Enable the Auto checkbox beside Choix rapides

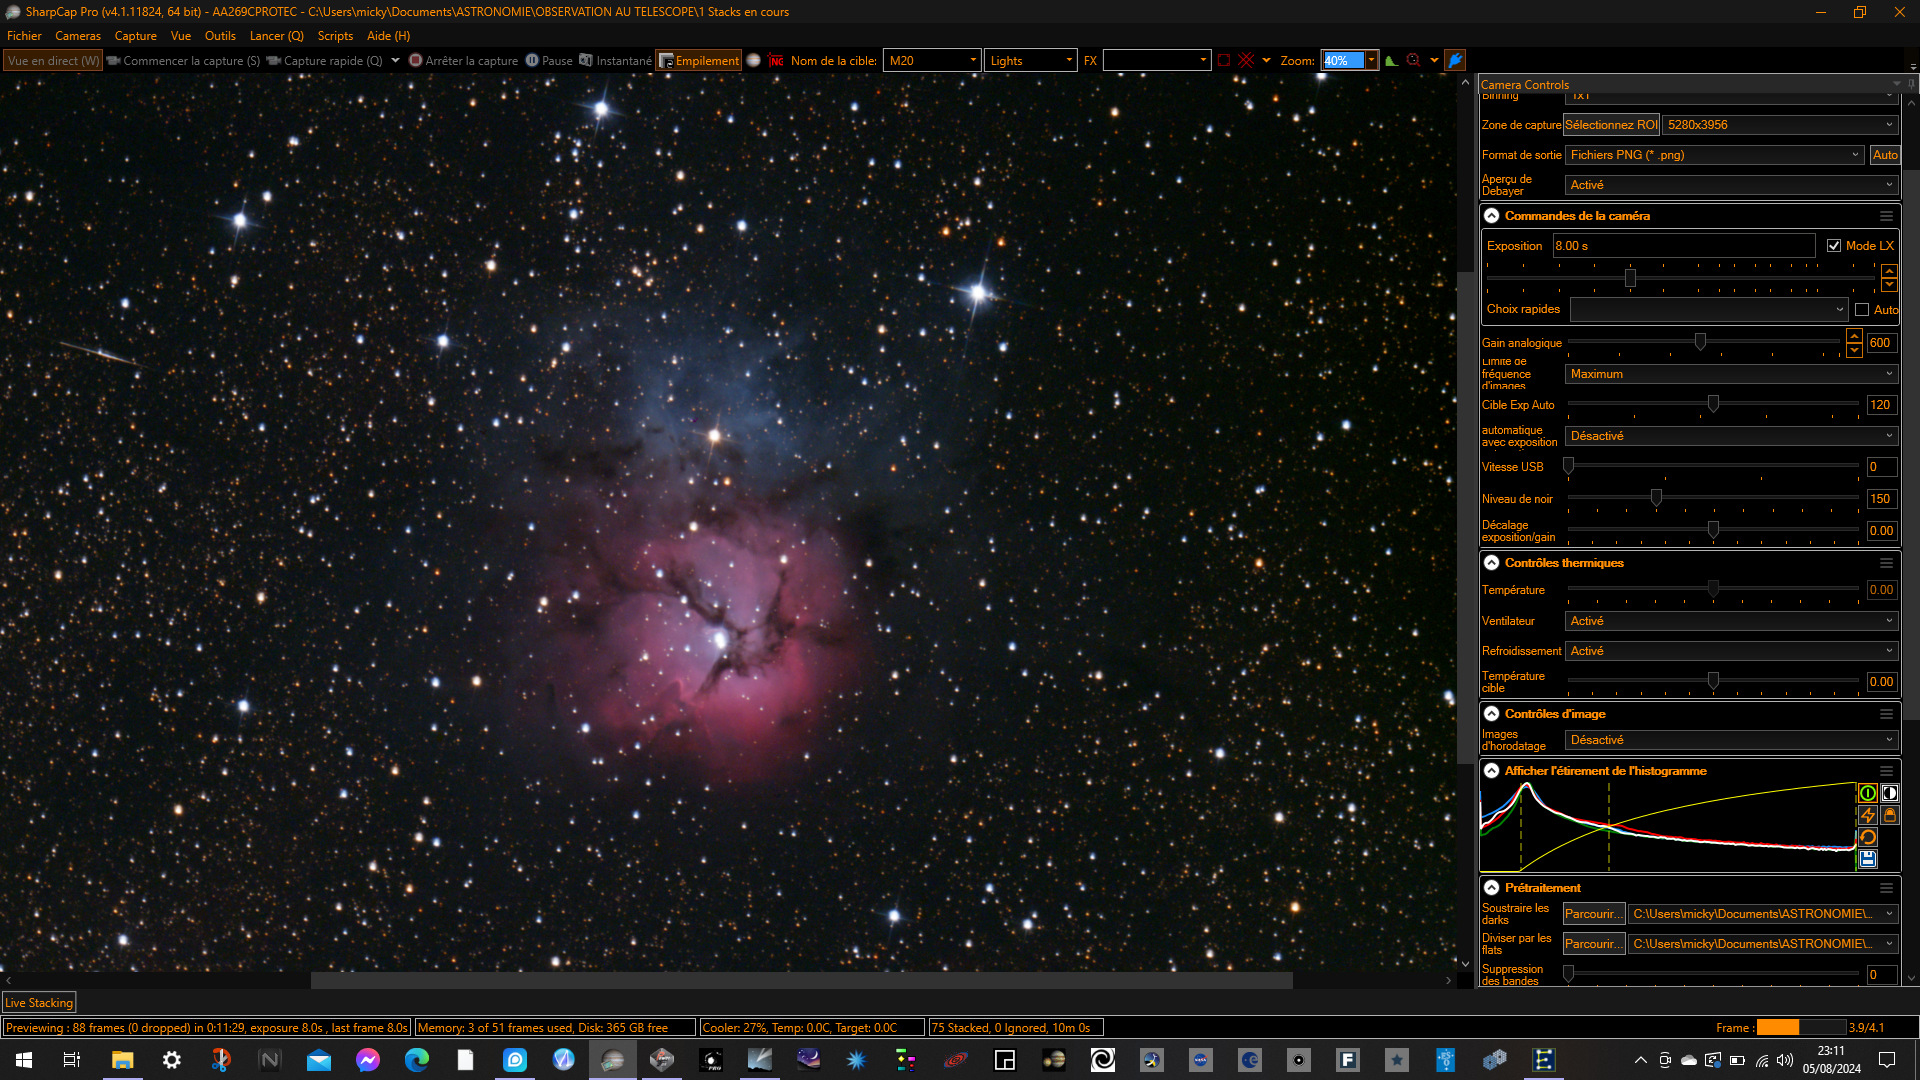(1862, 310)
